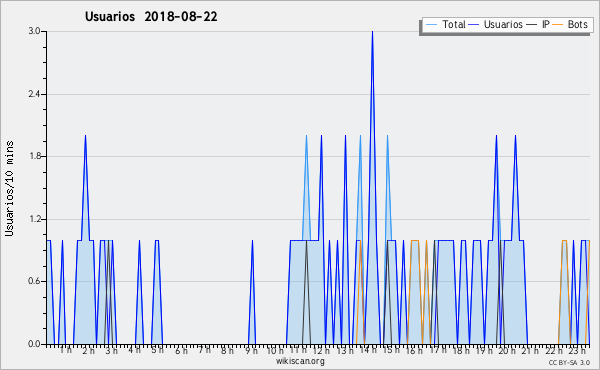The height and width of the screenshot is (370, 600).
Task: Click the orange Bots legend line
Action: coord(558,25)
